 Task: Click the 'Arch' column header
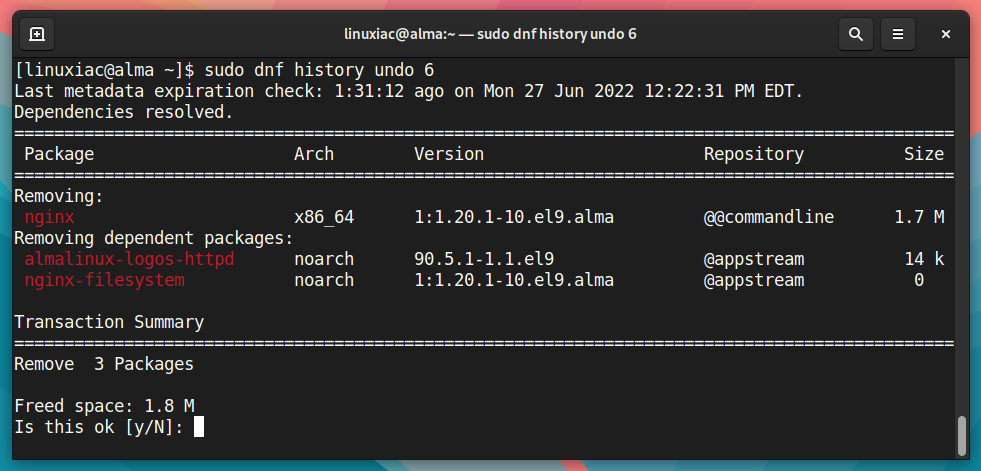[x=314, y=154]
